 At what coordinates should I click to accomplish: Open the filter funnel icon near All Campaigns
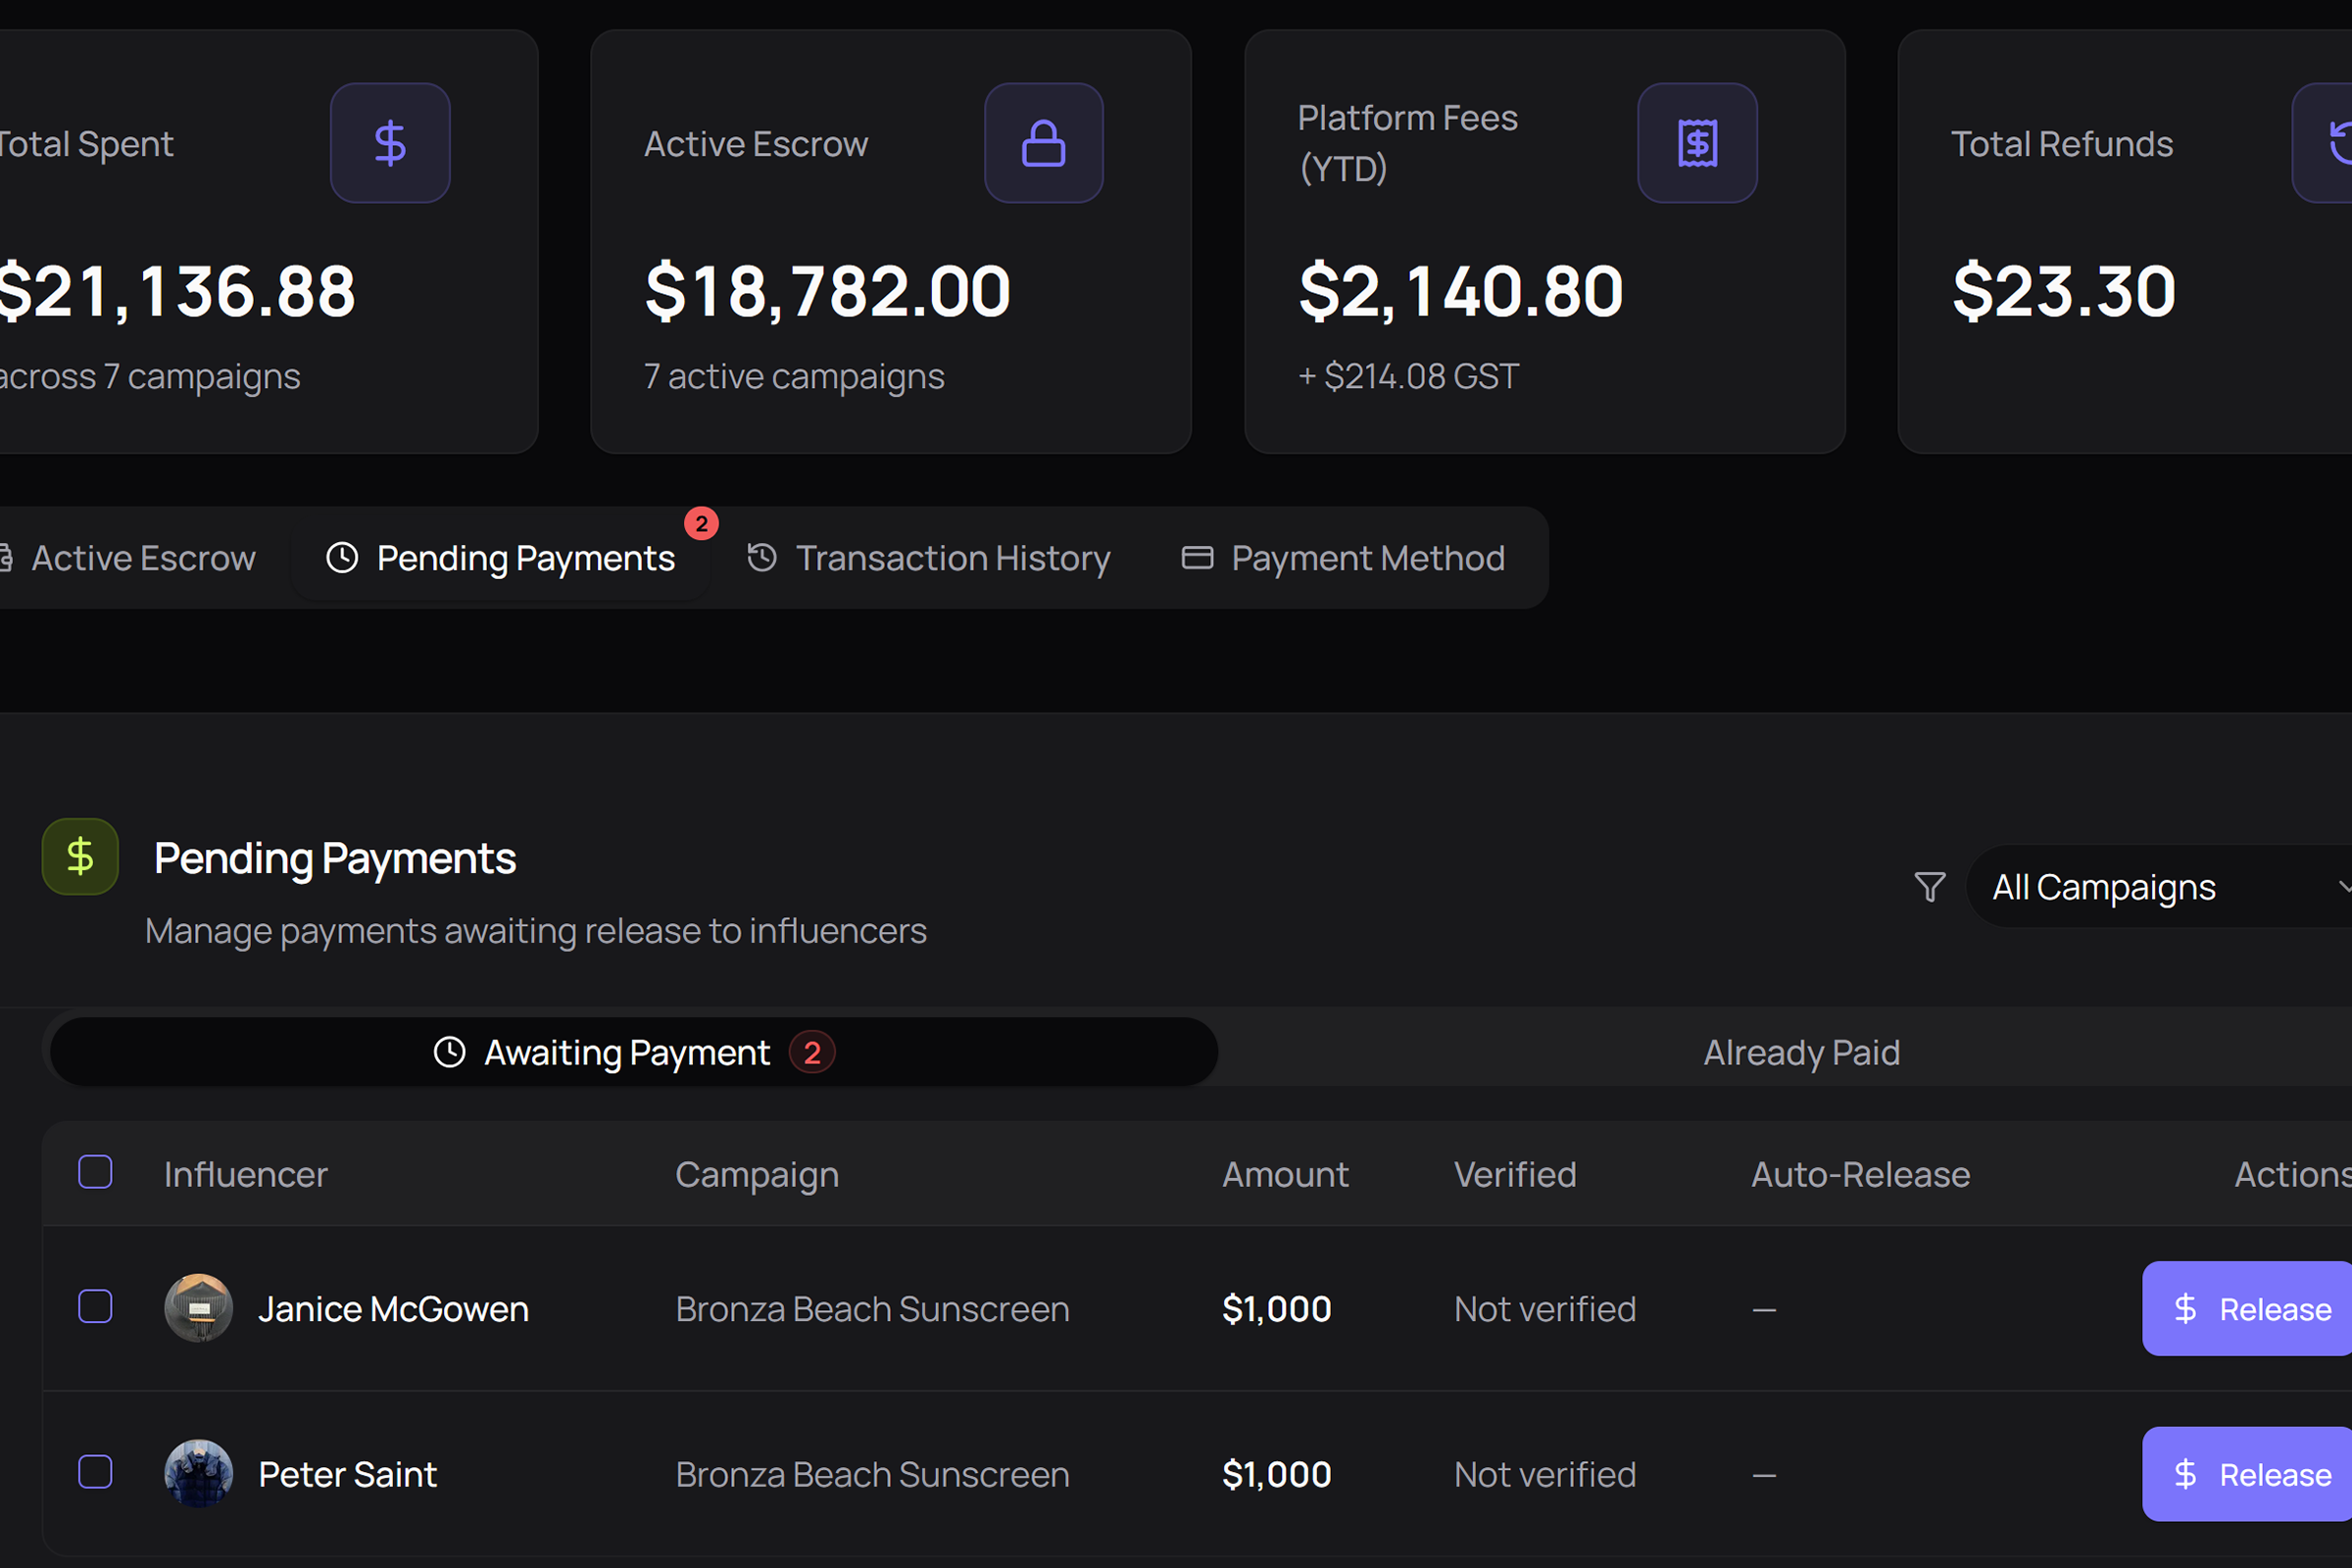[x=1928, y=886]
